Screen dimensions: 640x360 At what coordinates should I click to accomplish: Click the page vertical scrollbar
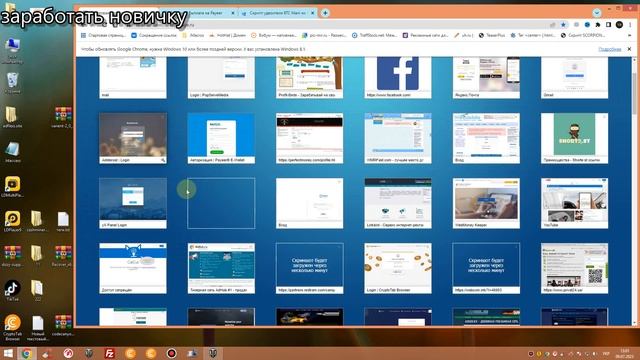point(634,94)
